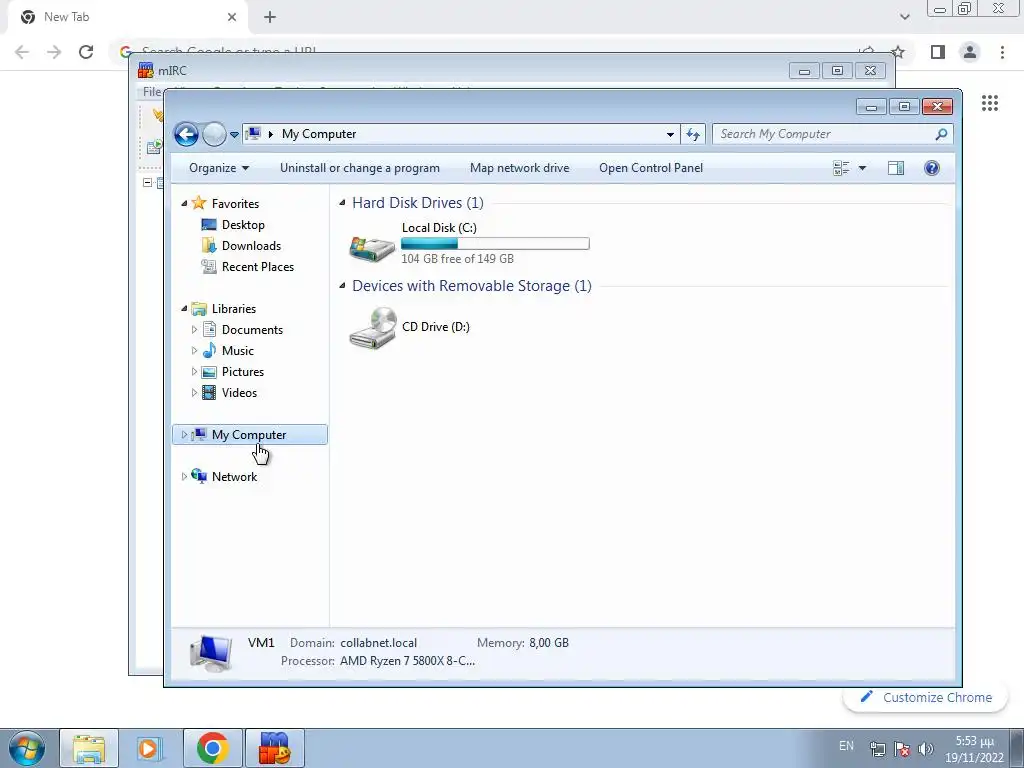
Task: Expand the Music library
Action: 194,351
